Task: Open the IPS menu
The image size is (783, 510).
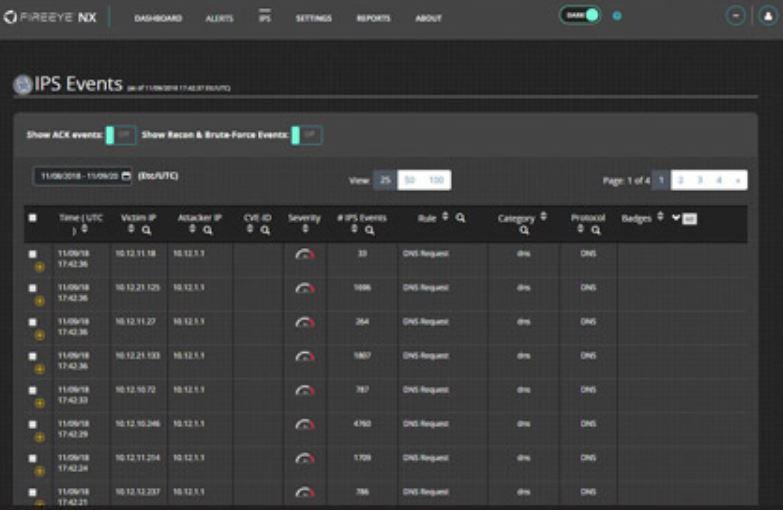Action: coord(265,18)
